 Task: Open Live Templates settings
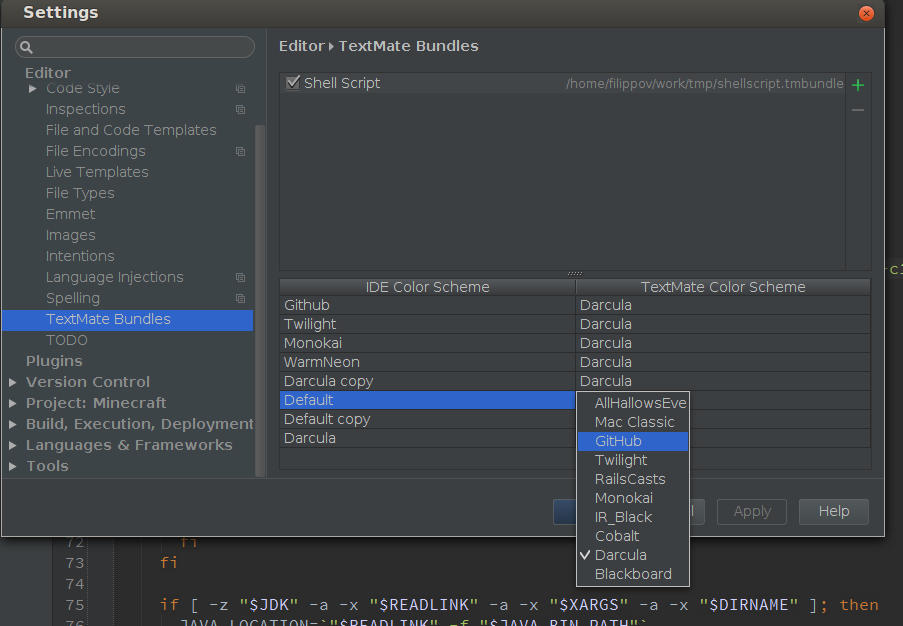click(97, 172)
